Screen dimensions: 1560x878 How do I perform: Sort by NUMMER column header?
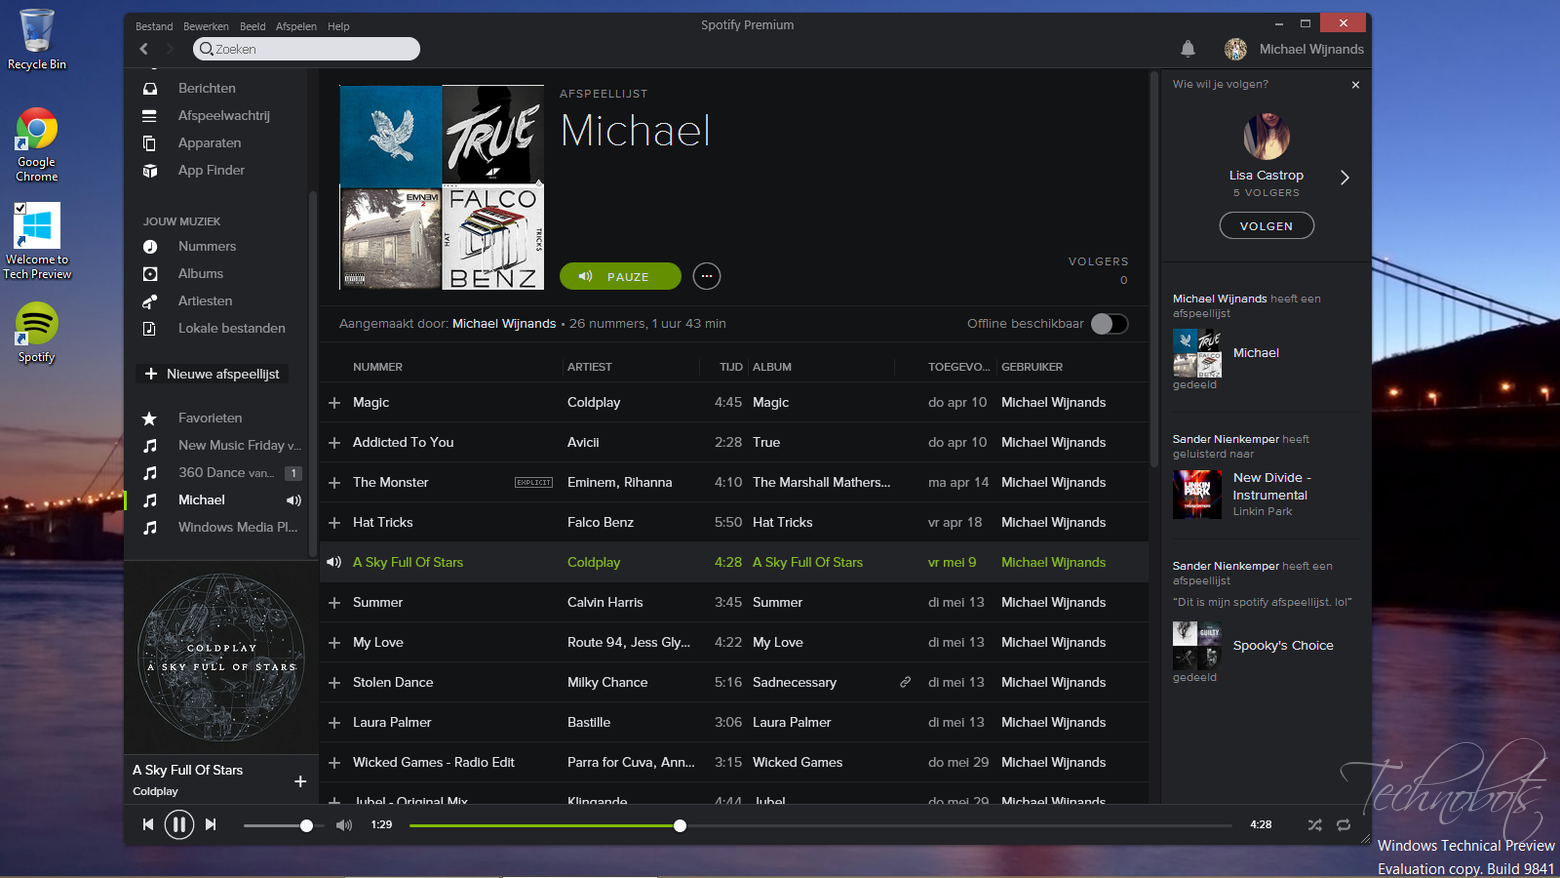378,367
